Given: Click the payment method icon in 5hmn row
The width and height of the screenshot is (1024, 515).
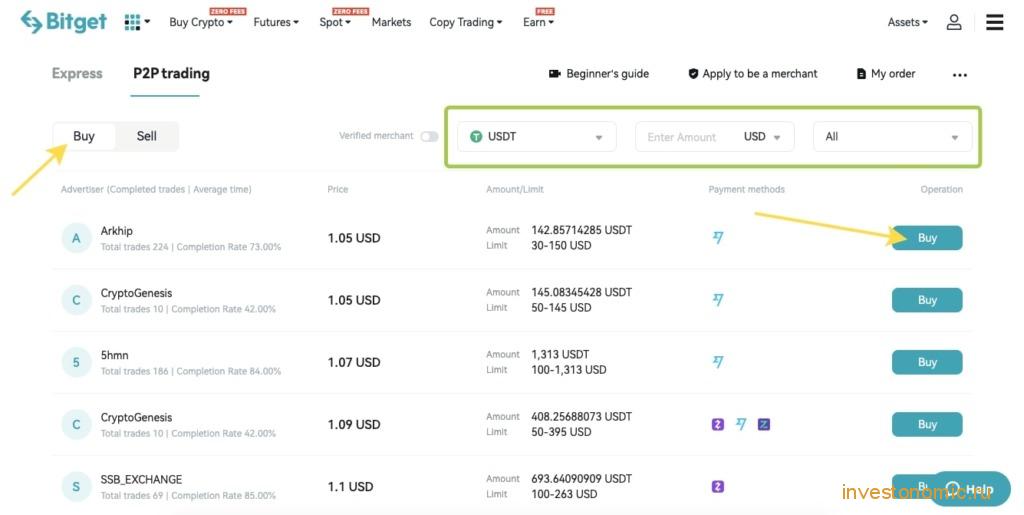Looking at the screenshot, I should point(718,362).
